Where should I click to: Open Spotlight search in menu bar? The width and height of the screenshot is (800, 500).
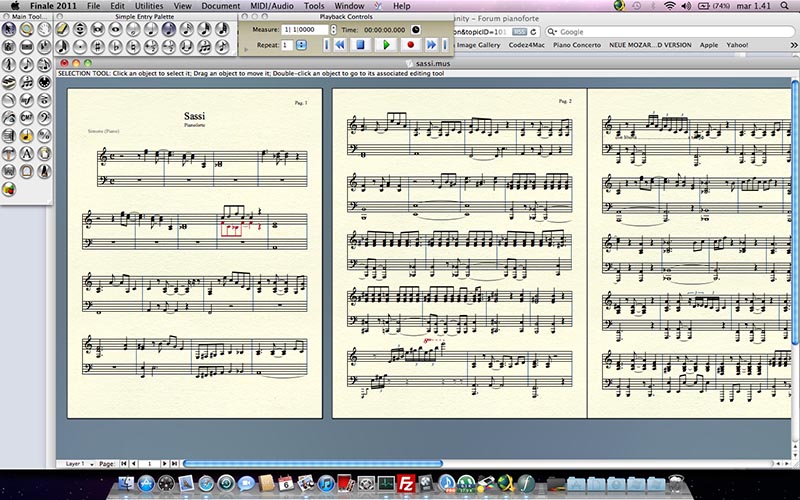click(785, 6)
